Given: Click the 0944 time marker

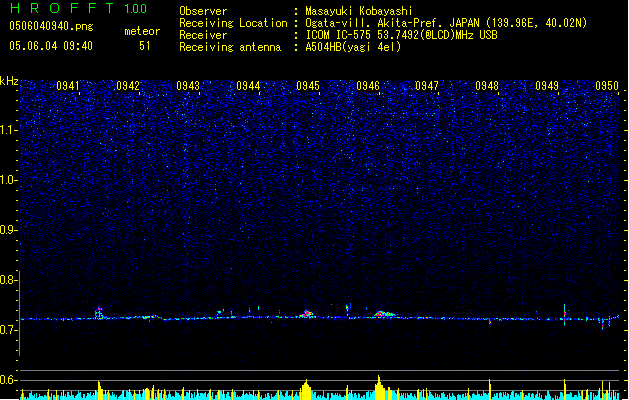Looking at the screenshot, I should click(x=248, y=86).
